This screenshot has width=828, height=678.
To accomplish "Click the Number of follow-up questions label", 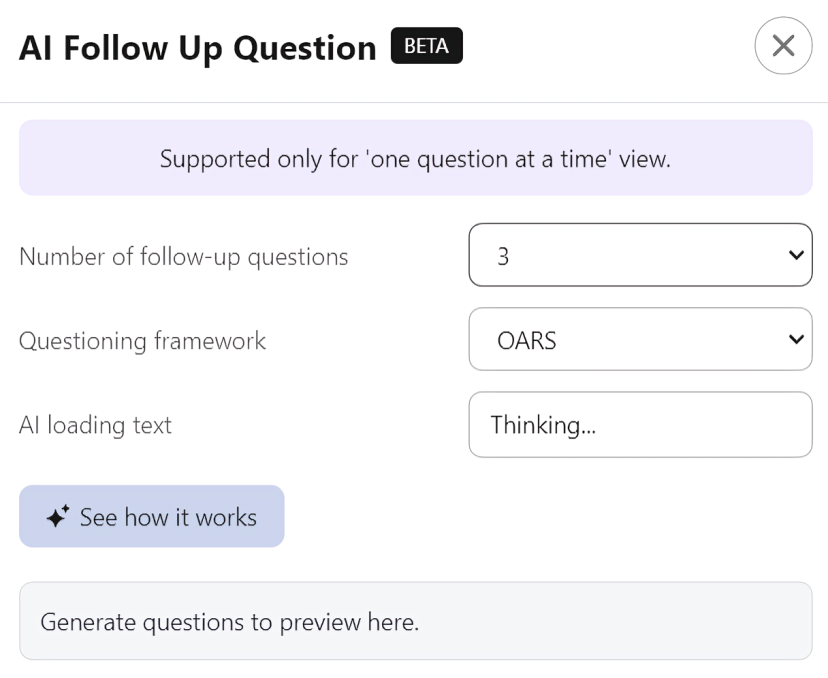I will [184, 257].
